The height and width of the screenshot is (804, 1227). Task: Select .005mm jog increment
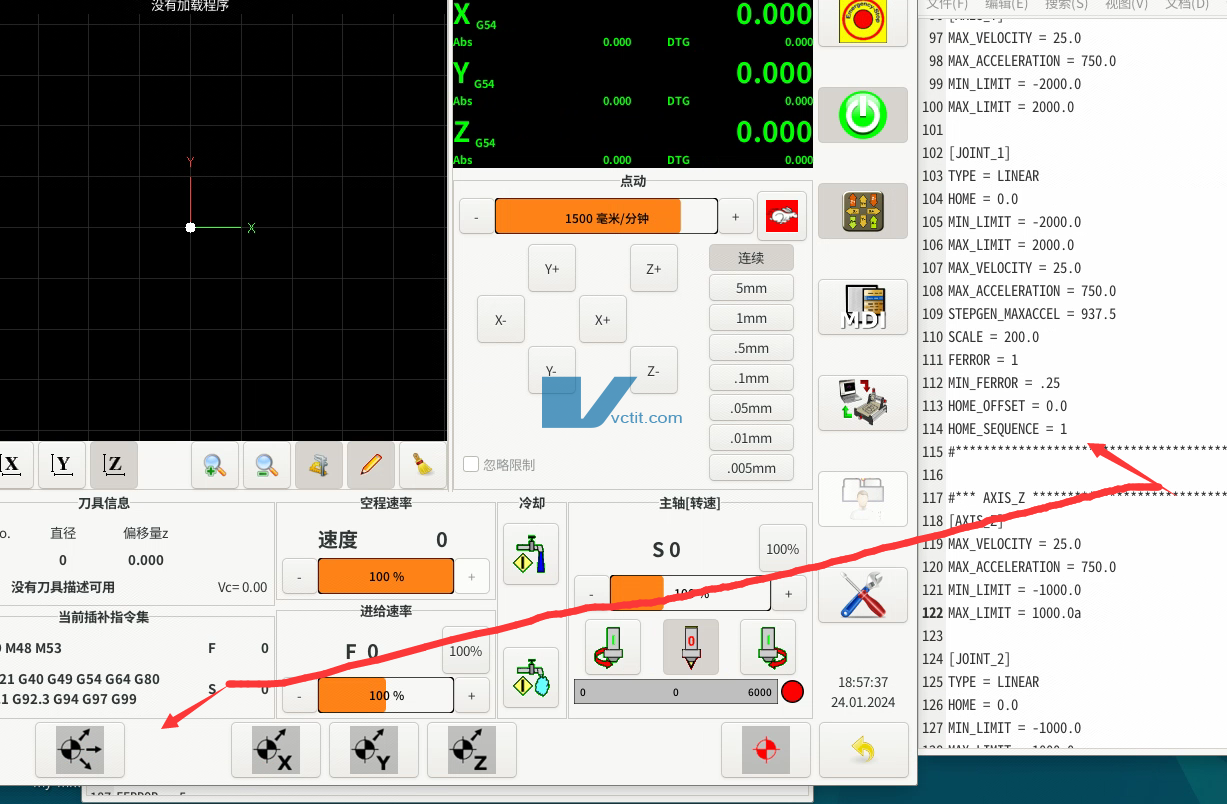pyautogui.click(x=751, y=468)
